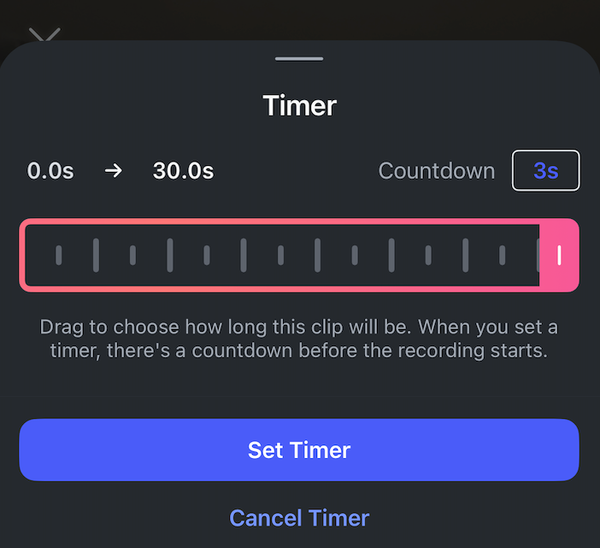The width and height of the screenshot is (600, 548).
Task: Click the last short tick before pink handle
Action: tap(502, 255)
